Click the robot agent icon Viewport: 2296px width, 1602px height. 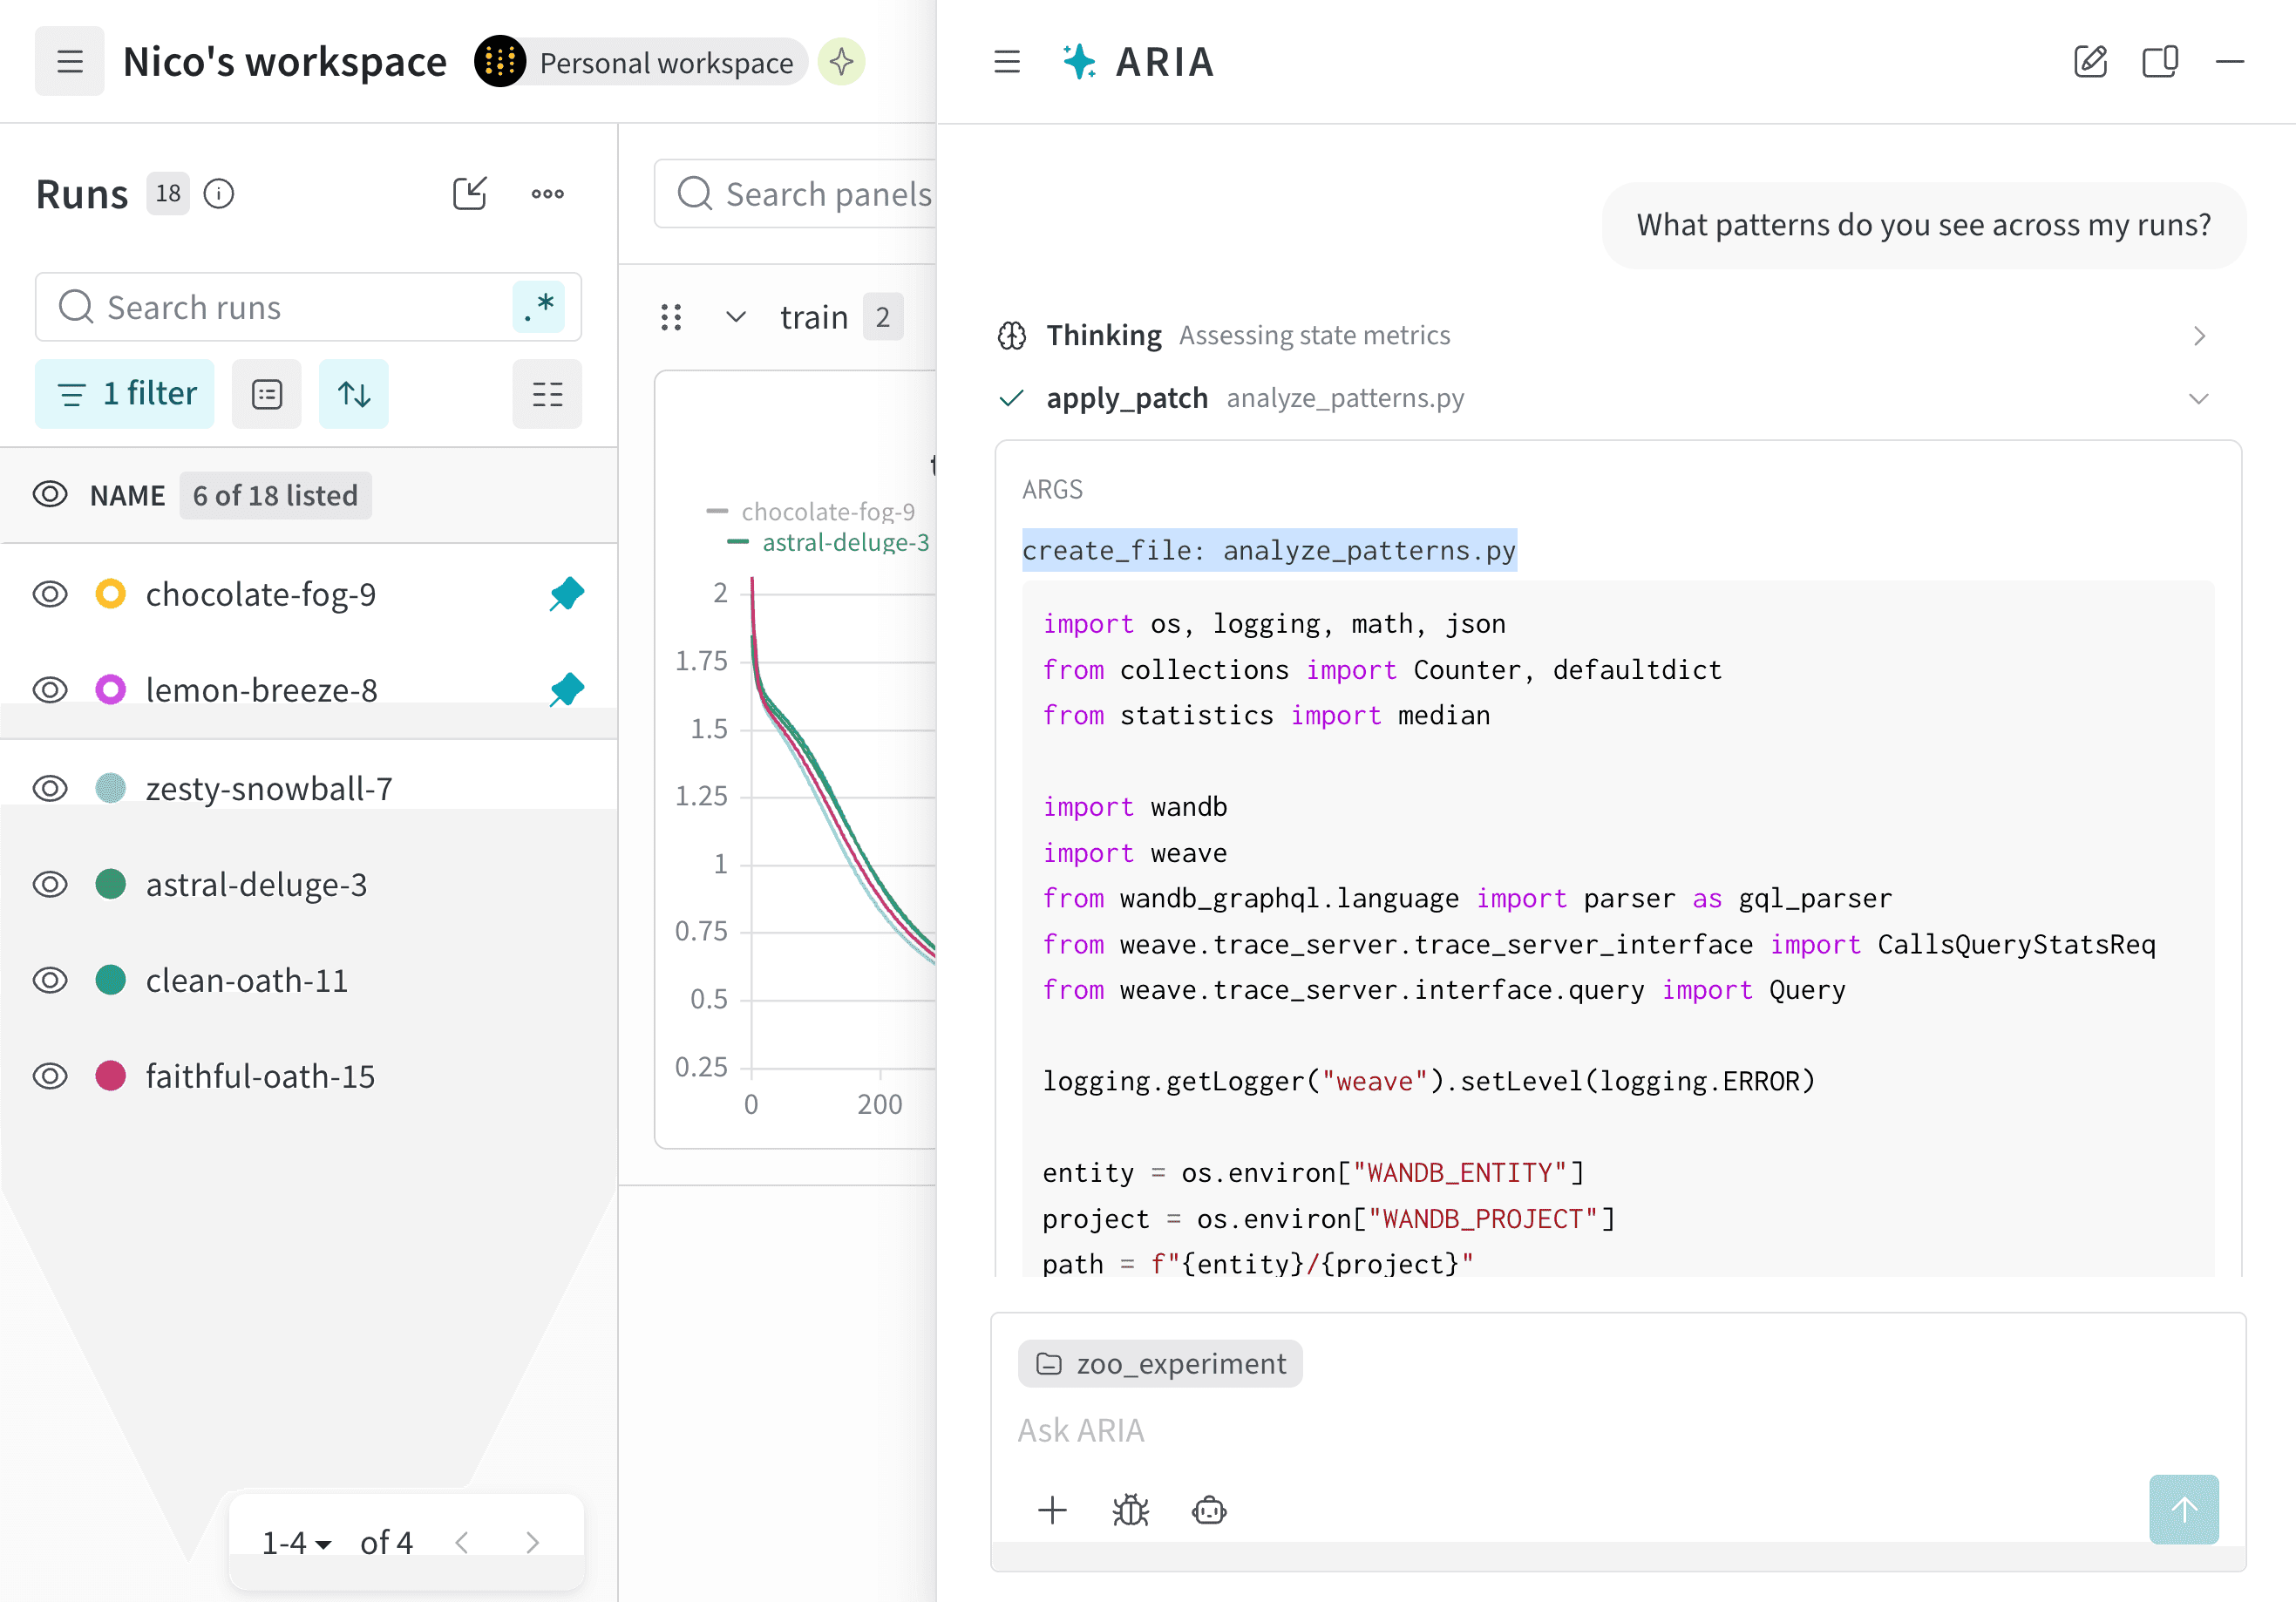tap(1210, 1510)
